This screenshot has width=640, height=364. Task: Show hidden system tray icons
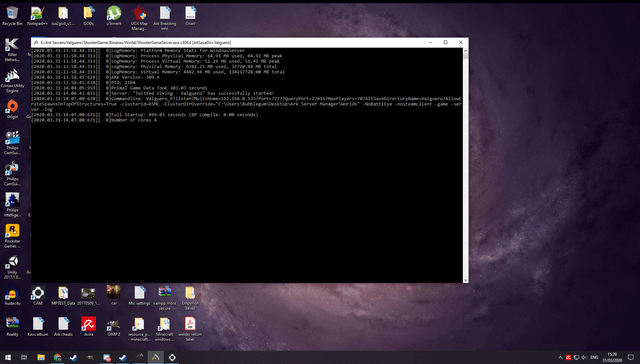[560, 357]
